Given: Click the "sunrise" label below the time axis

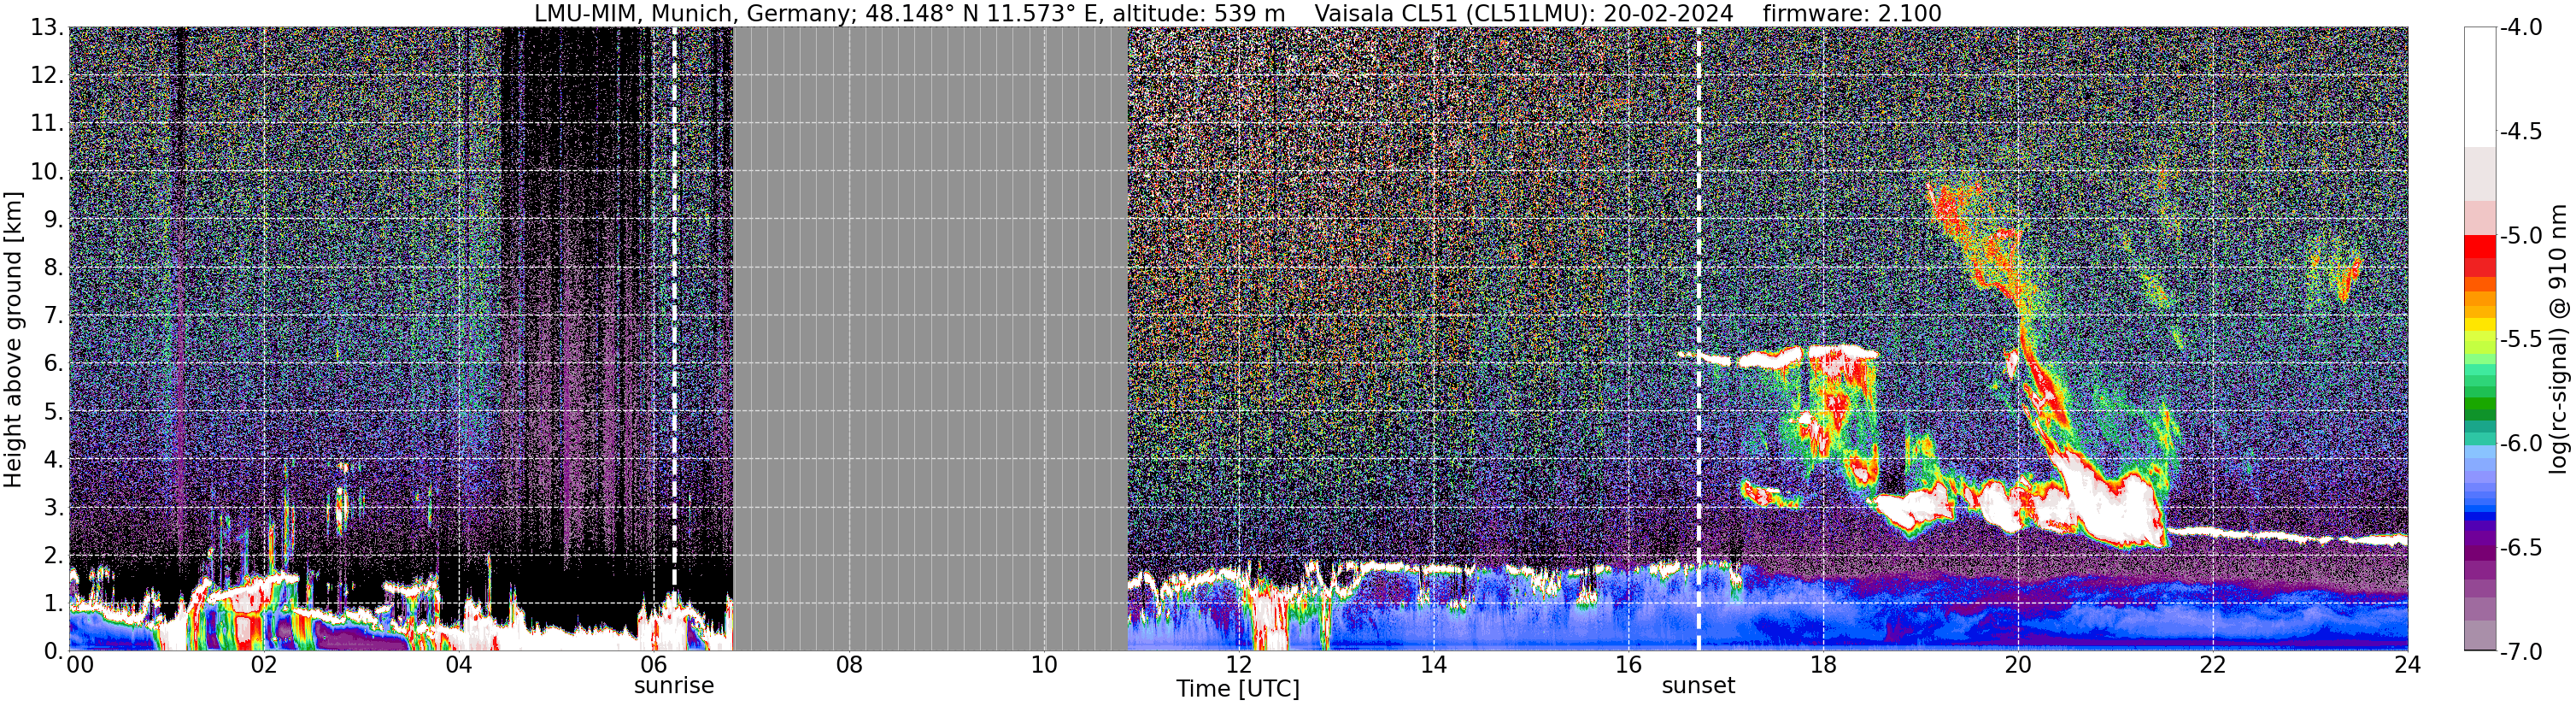Looking at the screenshot, I should [x=674, y=686].
